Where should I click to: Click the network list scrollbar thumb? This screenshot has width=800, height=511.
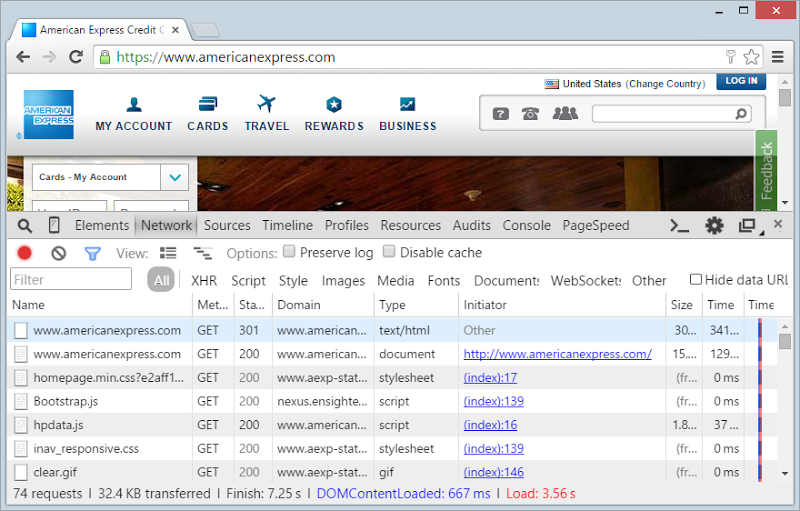point(785,341)
